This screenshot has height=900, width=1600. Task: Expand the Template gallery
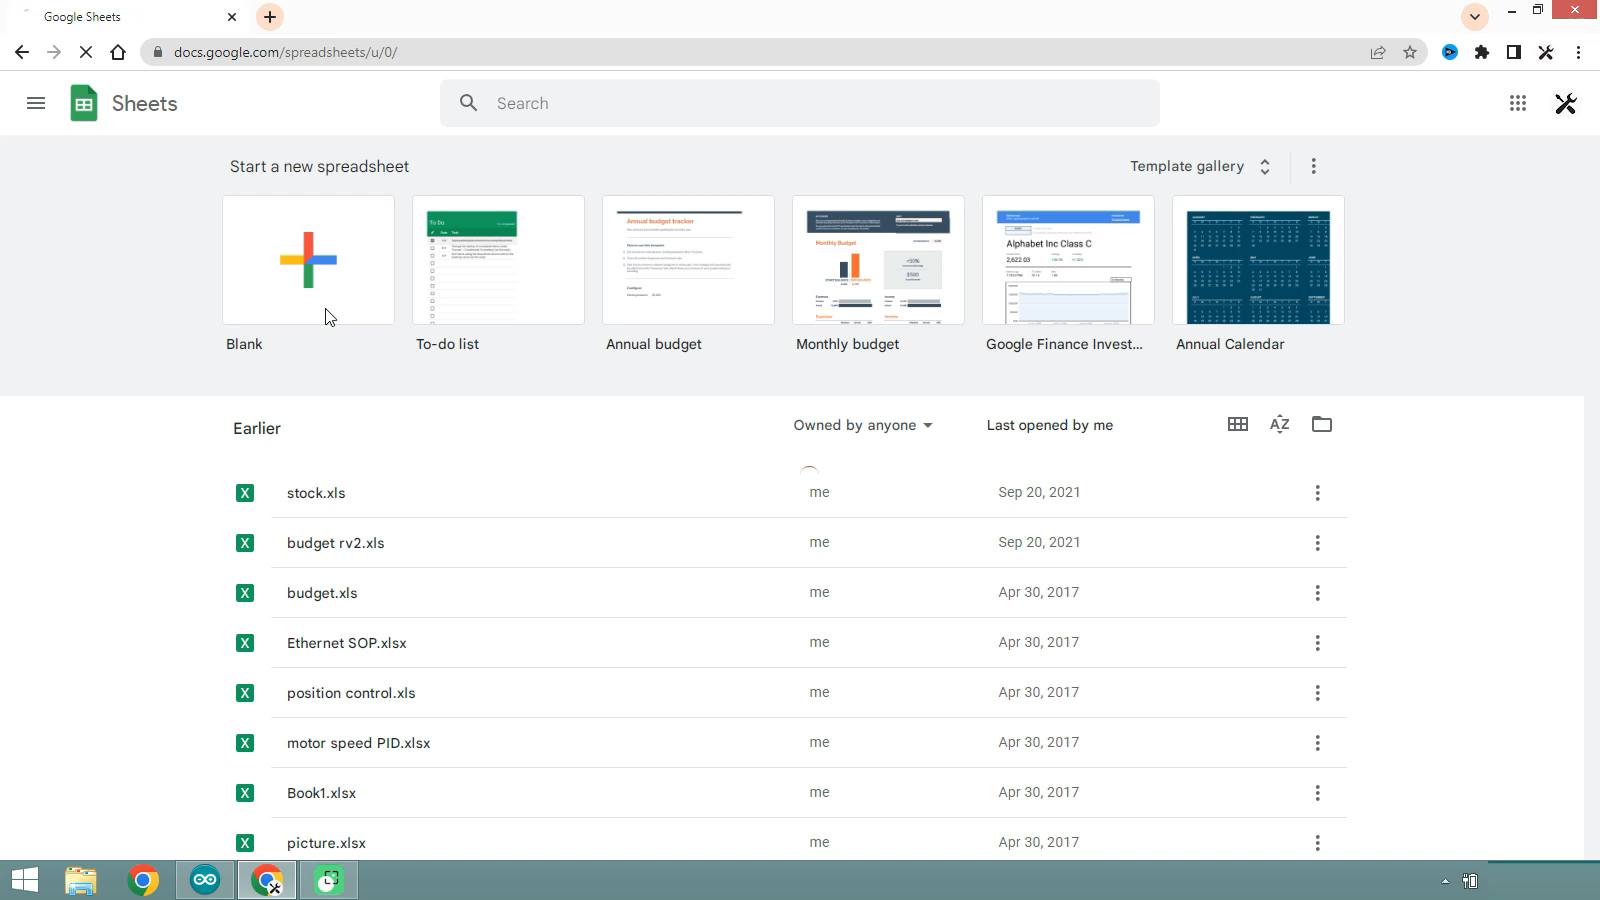(1200, 166)
